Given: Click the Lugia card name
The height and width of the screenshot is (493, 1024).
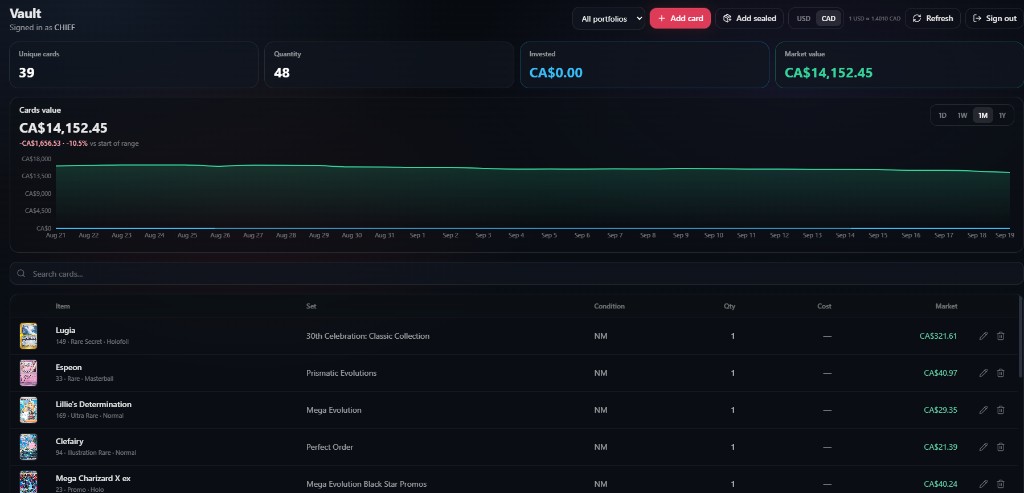Looking at the screenshot, I should tap(65, 330).
